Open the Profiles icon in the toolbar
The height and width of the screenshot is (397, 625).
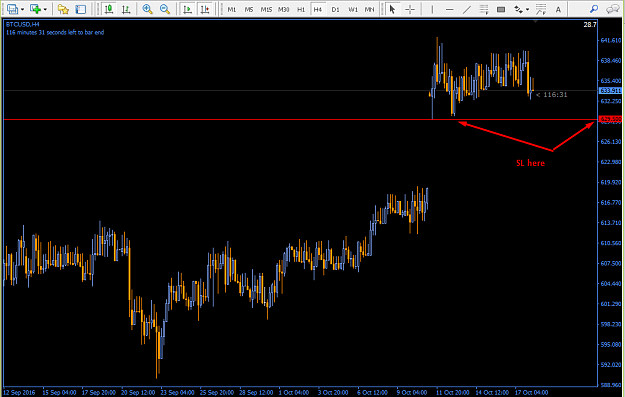[12, 9]
